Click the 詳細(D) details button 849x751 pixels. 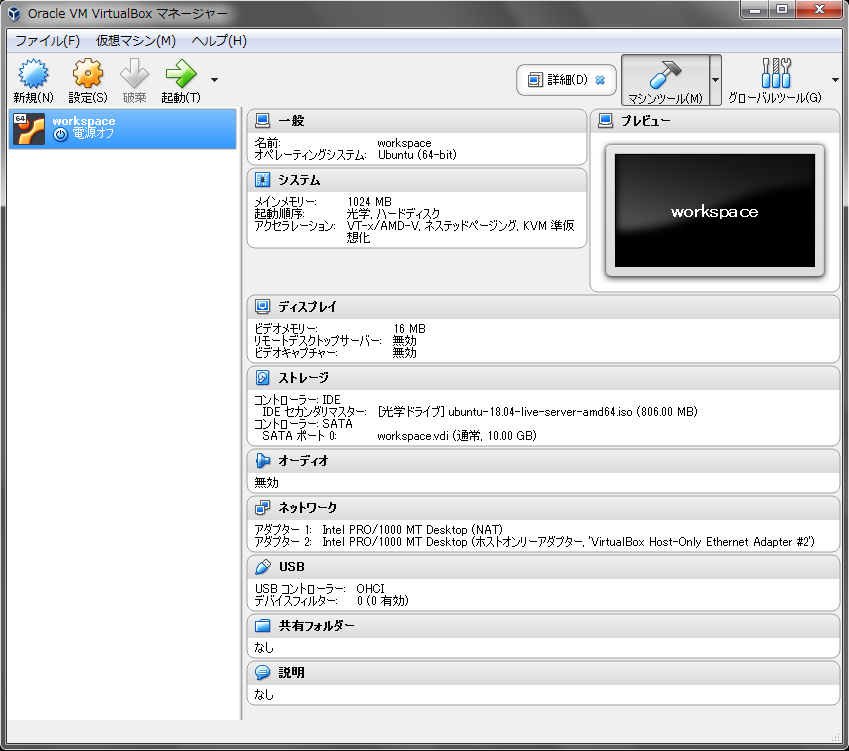[566, 80]
